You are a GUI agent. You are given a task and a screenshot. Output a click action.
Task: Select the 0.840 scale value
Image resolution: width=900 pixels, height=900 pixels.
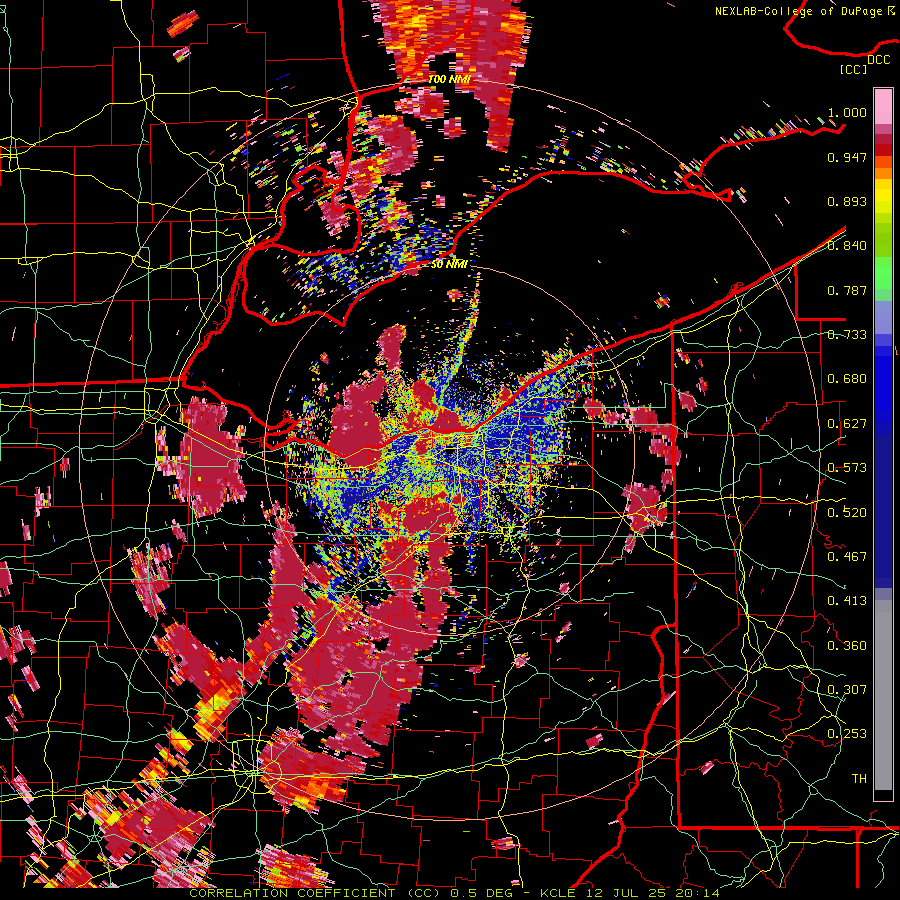coord(847,246)
